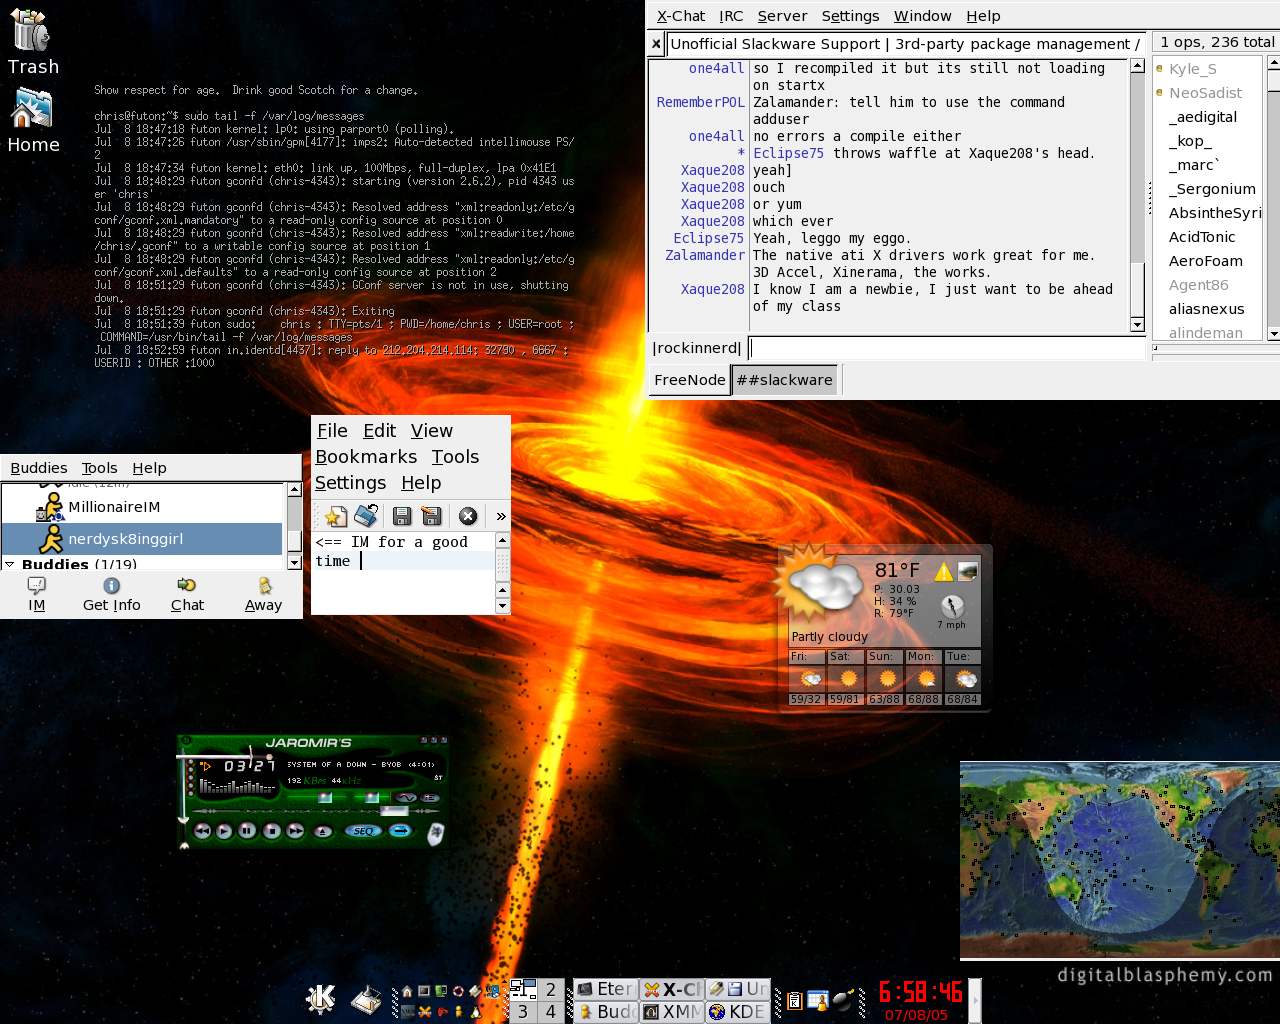This screenshot has height=1024, width=1280.
Task: Select buddy nerdysk8inggirl
Action: 142,539
